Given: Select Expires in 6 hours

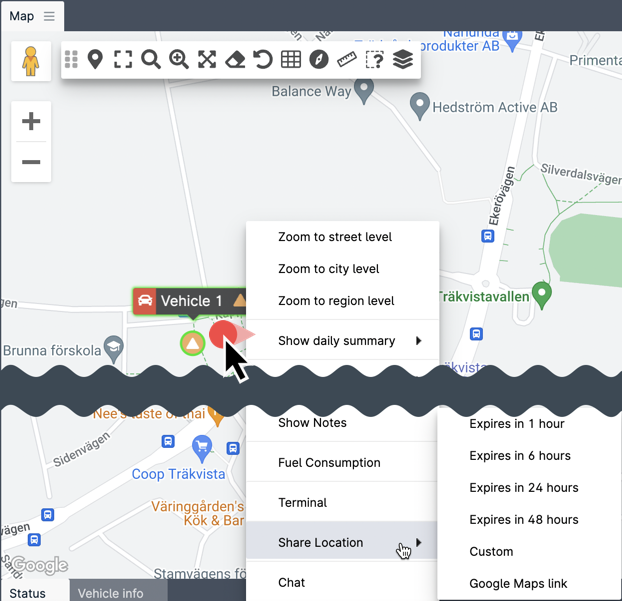Looking at the screenshot, I should [529, 456].
